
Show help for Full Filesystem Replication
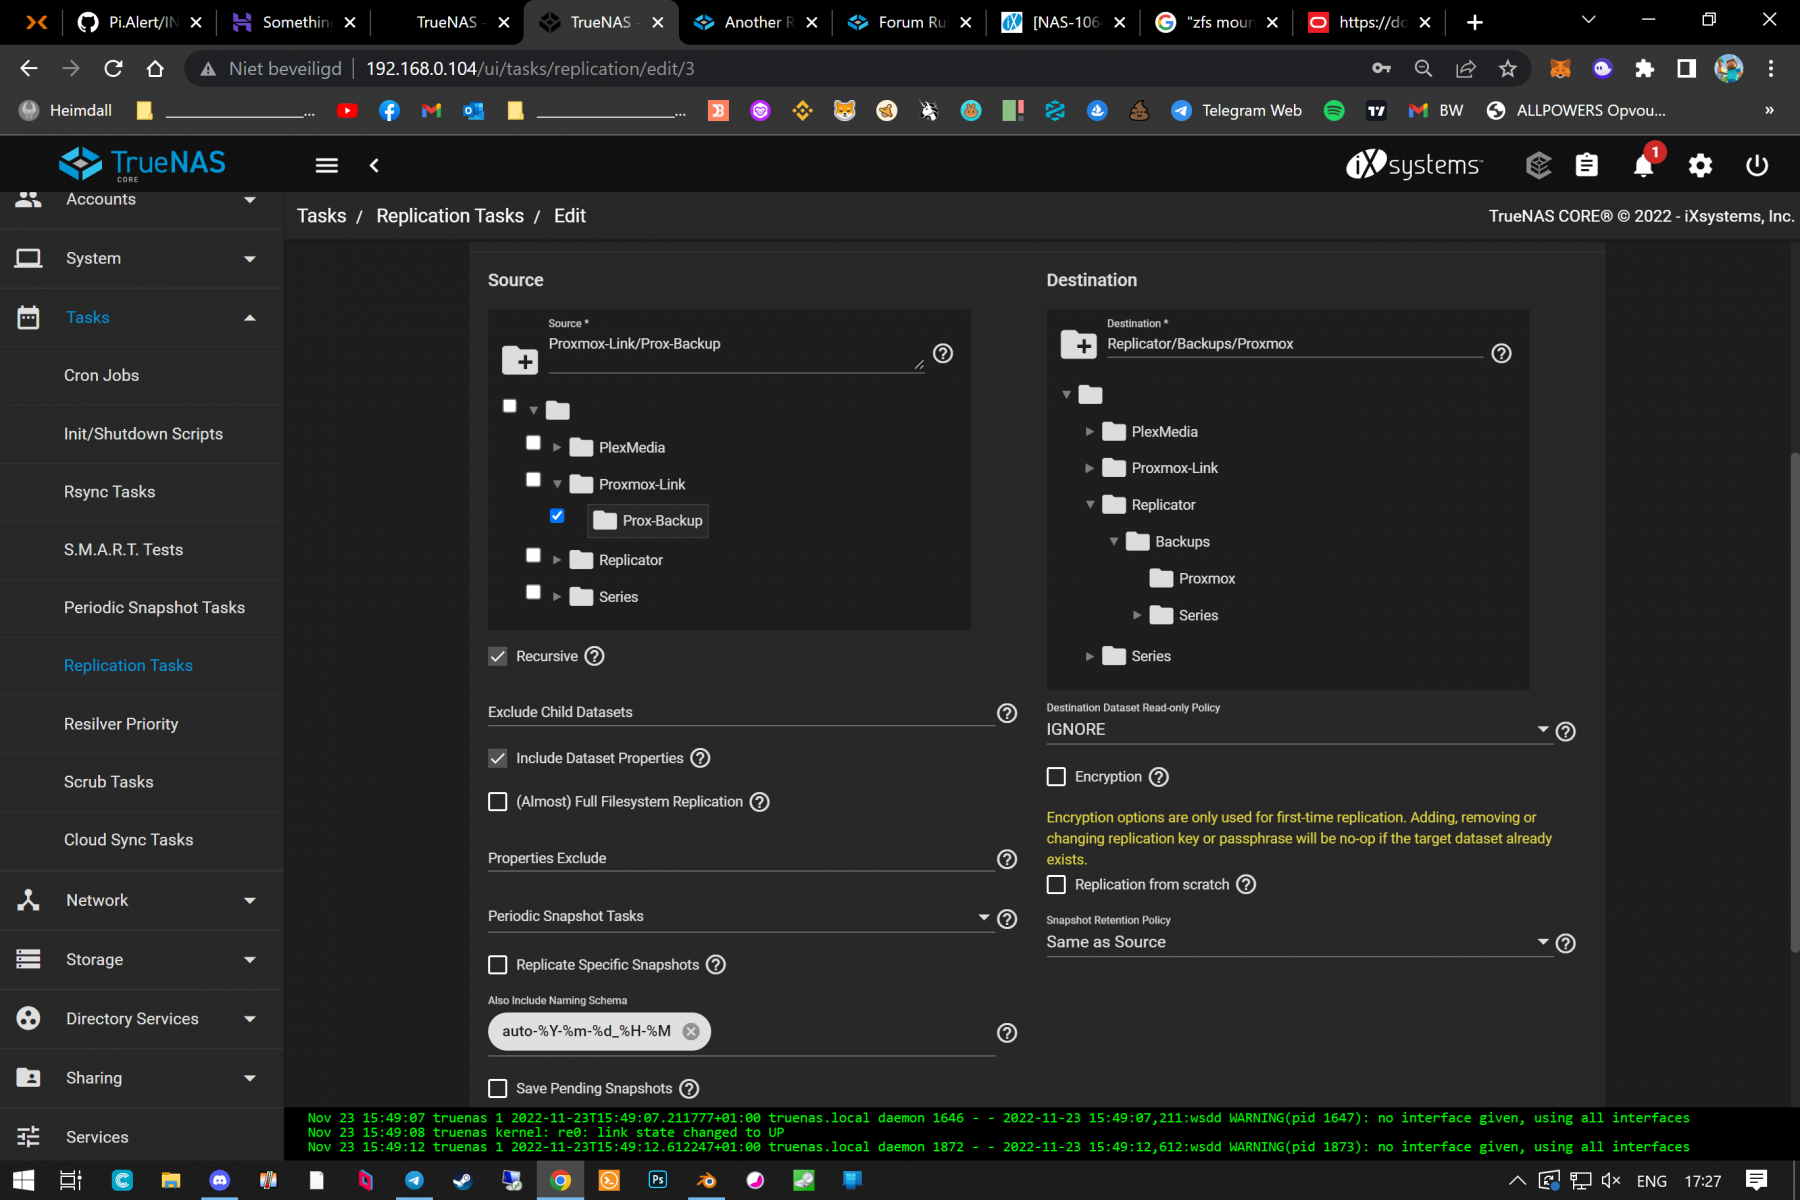coord(760,802)
